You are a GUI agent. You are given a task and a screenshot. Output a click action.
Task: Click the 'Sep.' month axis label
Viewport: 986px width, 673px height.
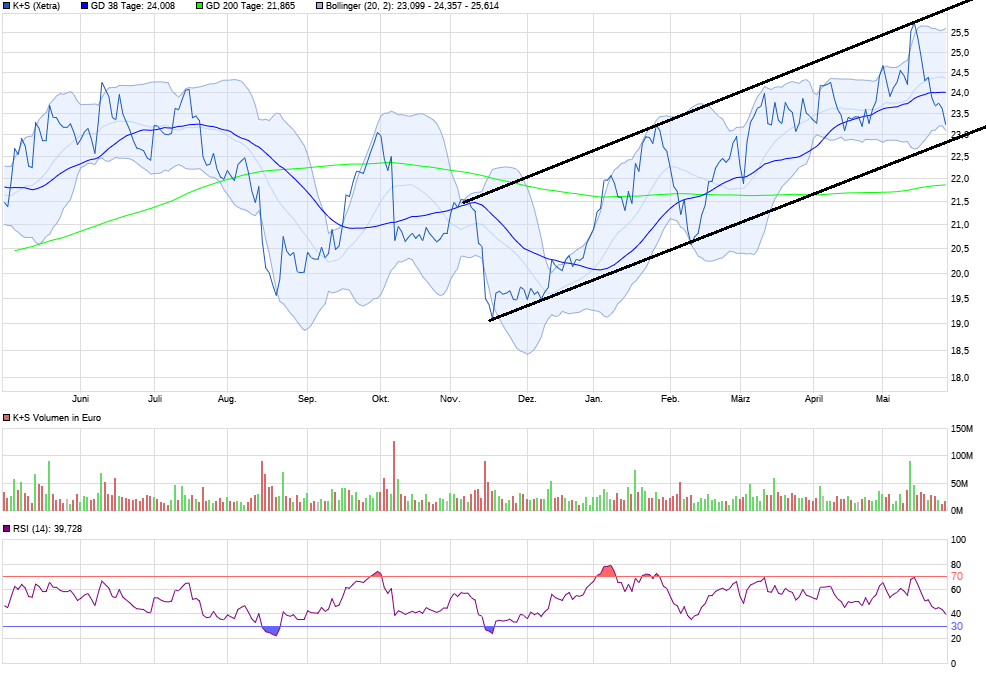click(307, 399)
